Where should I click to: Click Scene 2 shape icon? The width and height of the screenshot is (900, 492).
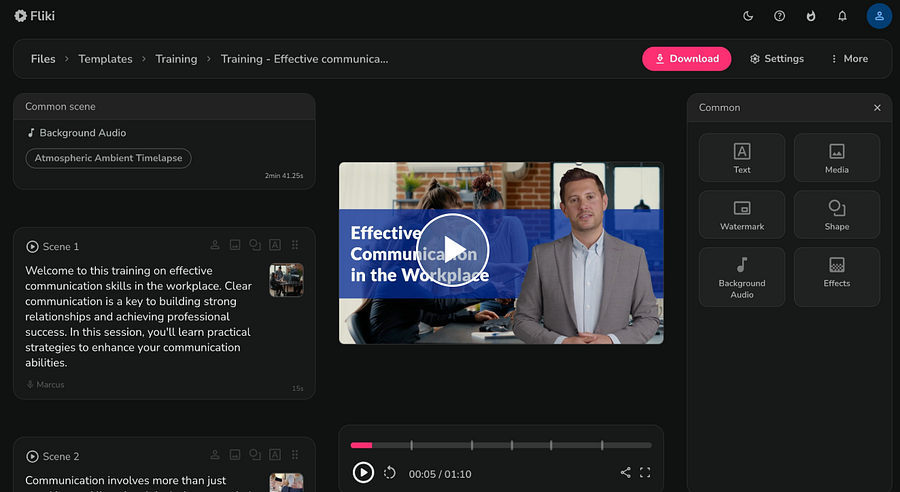tap(255, 455)
